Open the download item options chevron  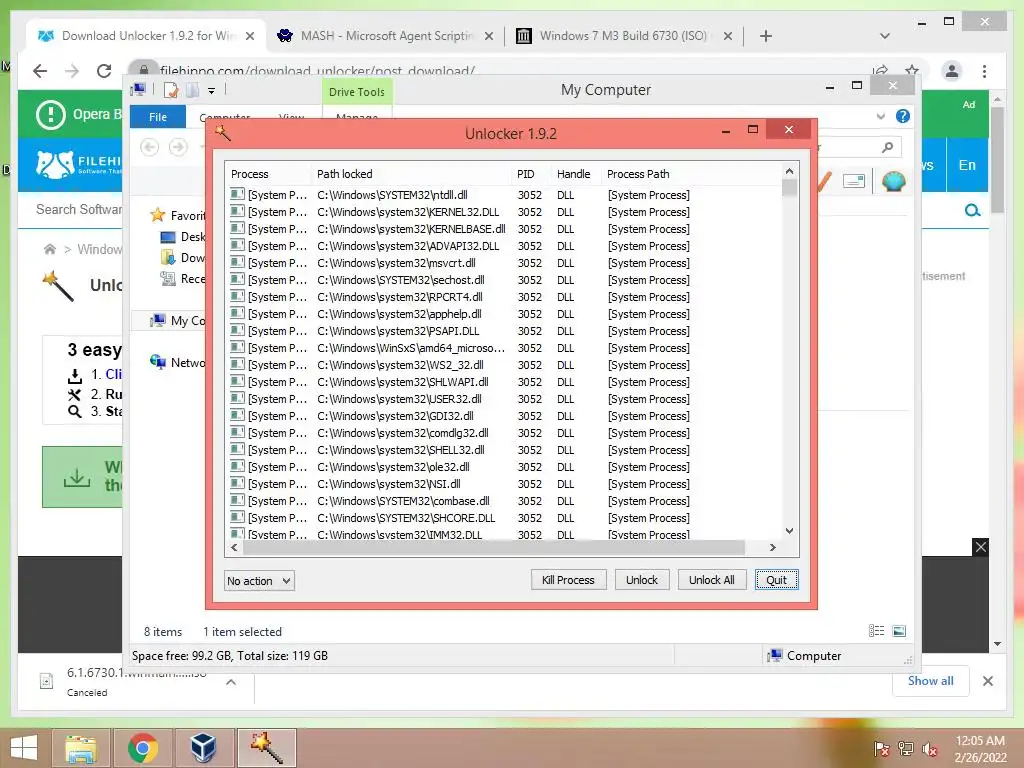(231, 682)
